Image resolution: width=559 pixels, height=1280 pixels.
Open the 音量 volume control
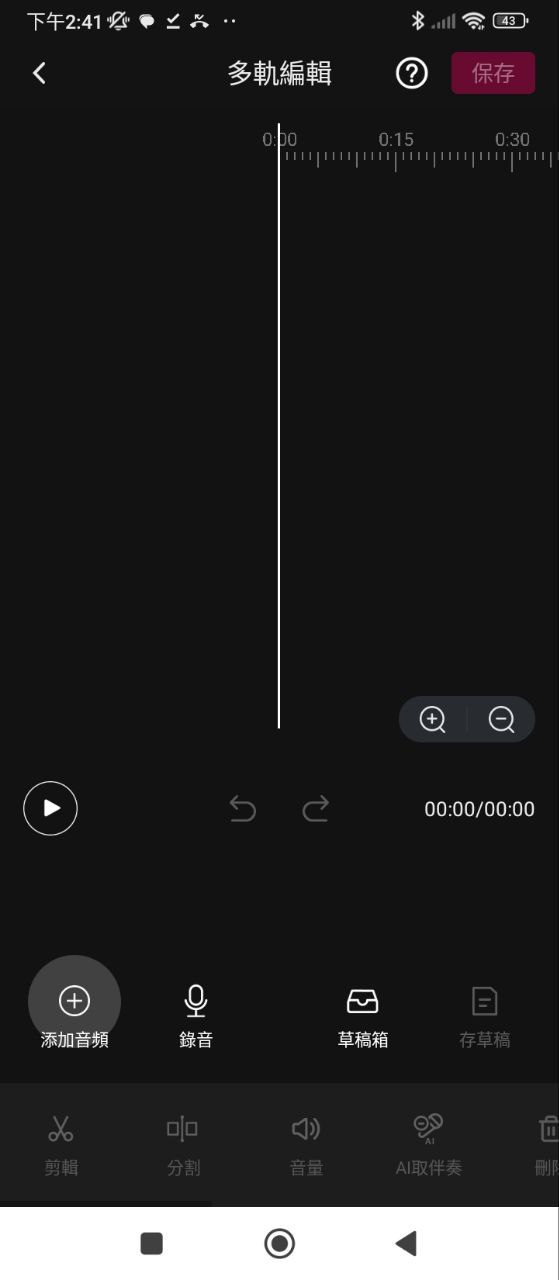[306, 1145]
